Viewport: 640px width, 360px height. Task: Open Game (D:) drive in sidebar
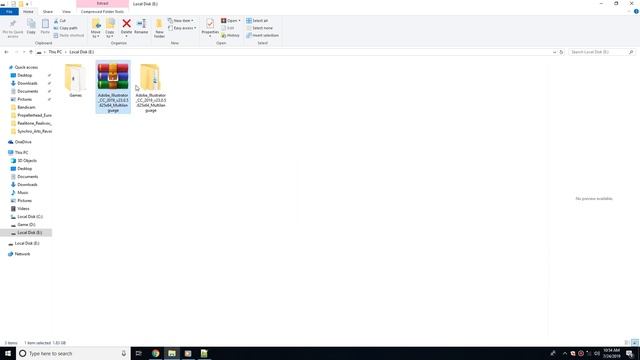pos(26,225)
